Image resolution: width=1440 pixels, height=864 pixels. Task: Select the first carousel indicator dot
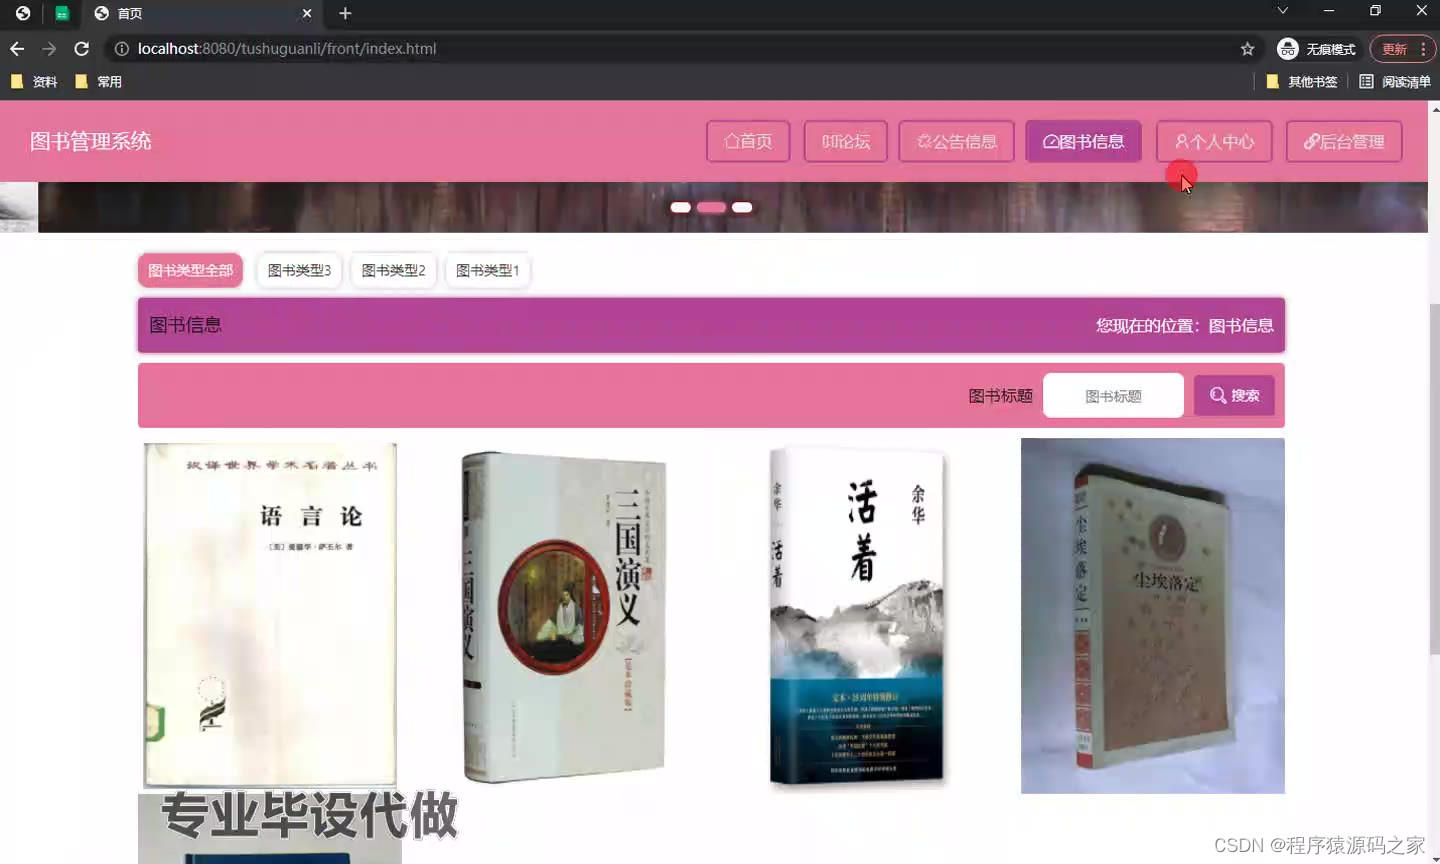point(681,207)
